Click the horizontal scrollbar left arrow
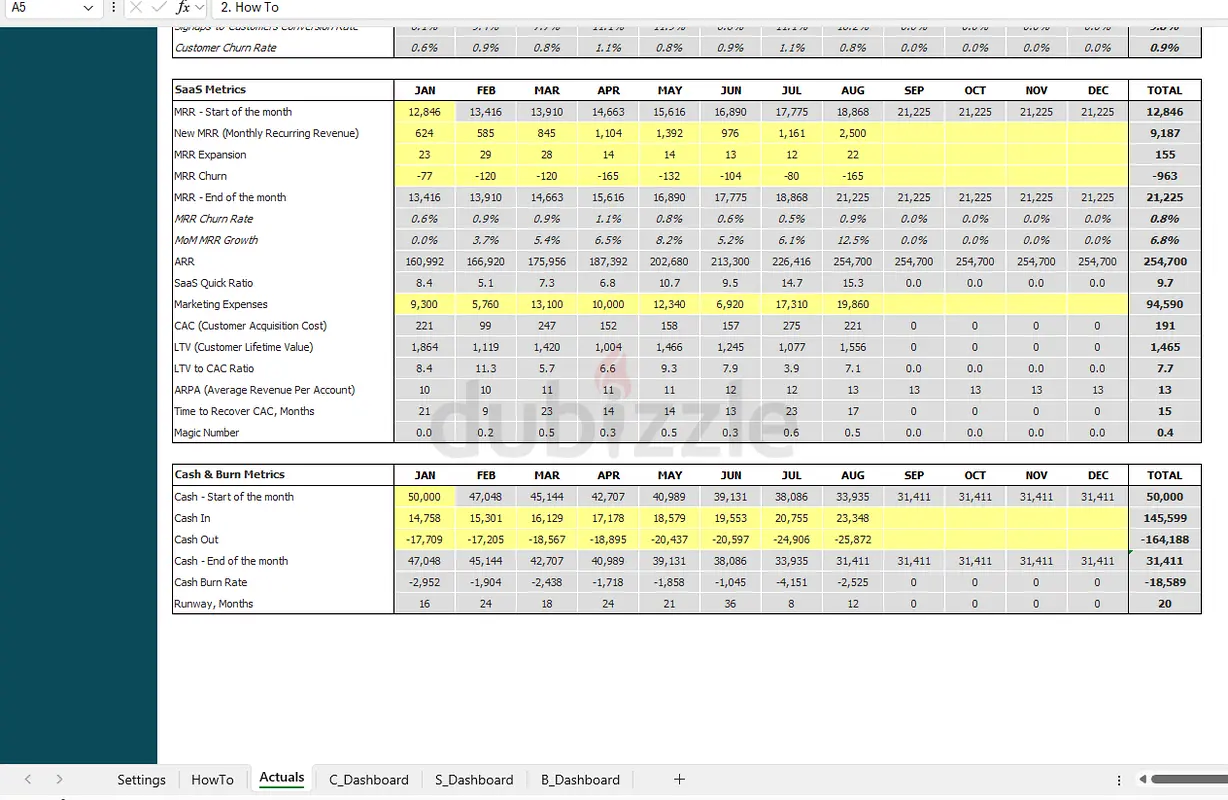This screenshot has height=800, width=1228. click(x=1142, y=779)
